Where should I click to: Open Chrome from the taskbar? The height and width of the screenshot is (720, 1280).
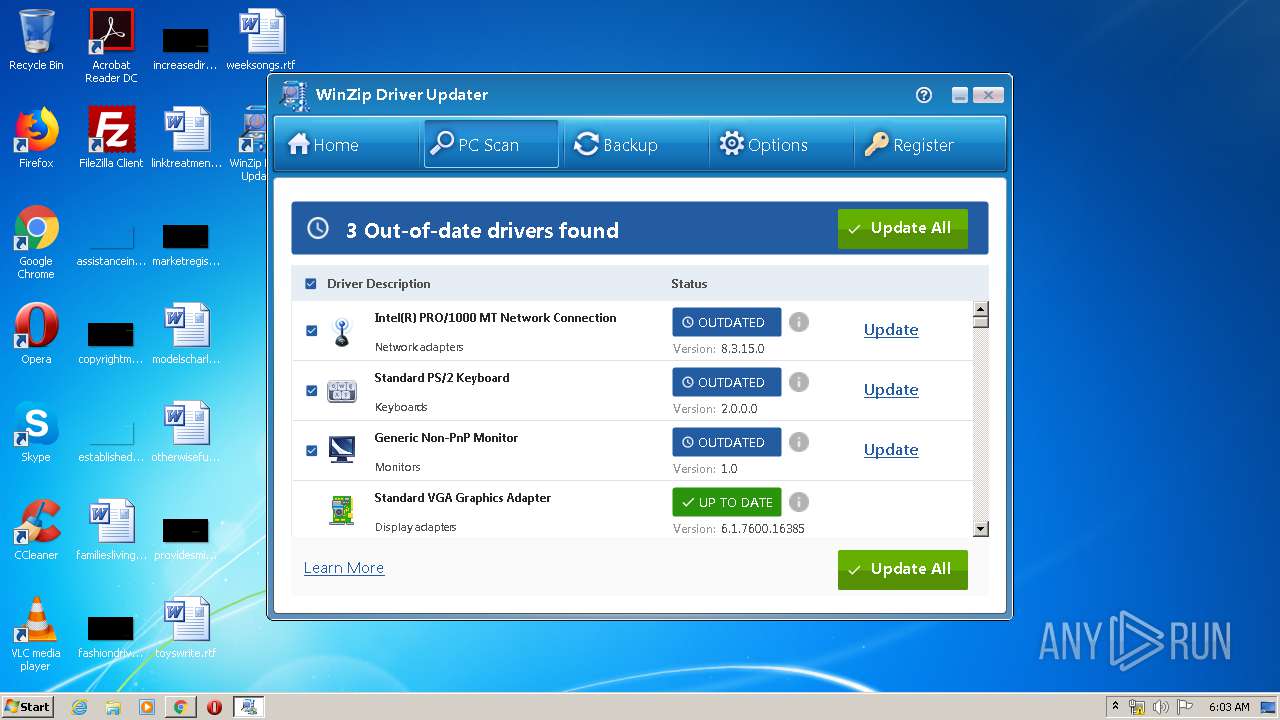(x=180, y=707)
